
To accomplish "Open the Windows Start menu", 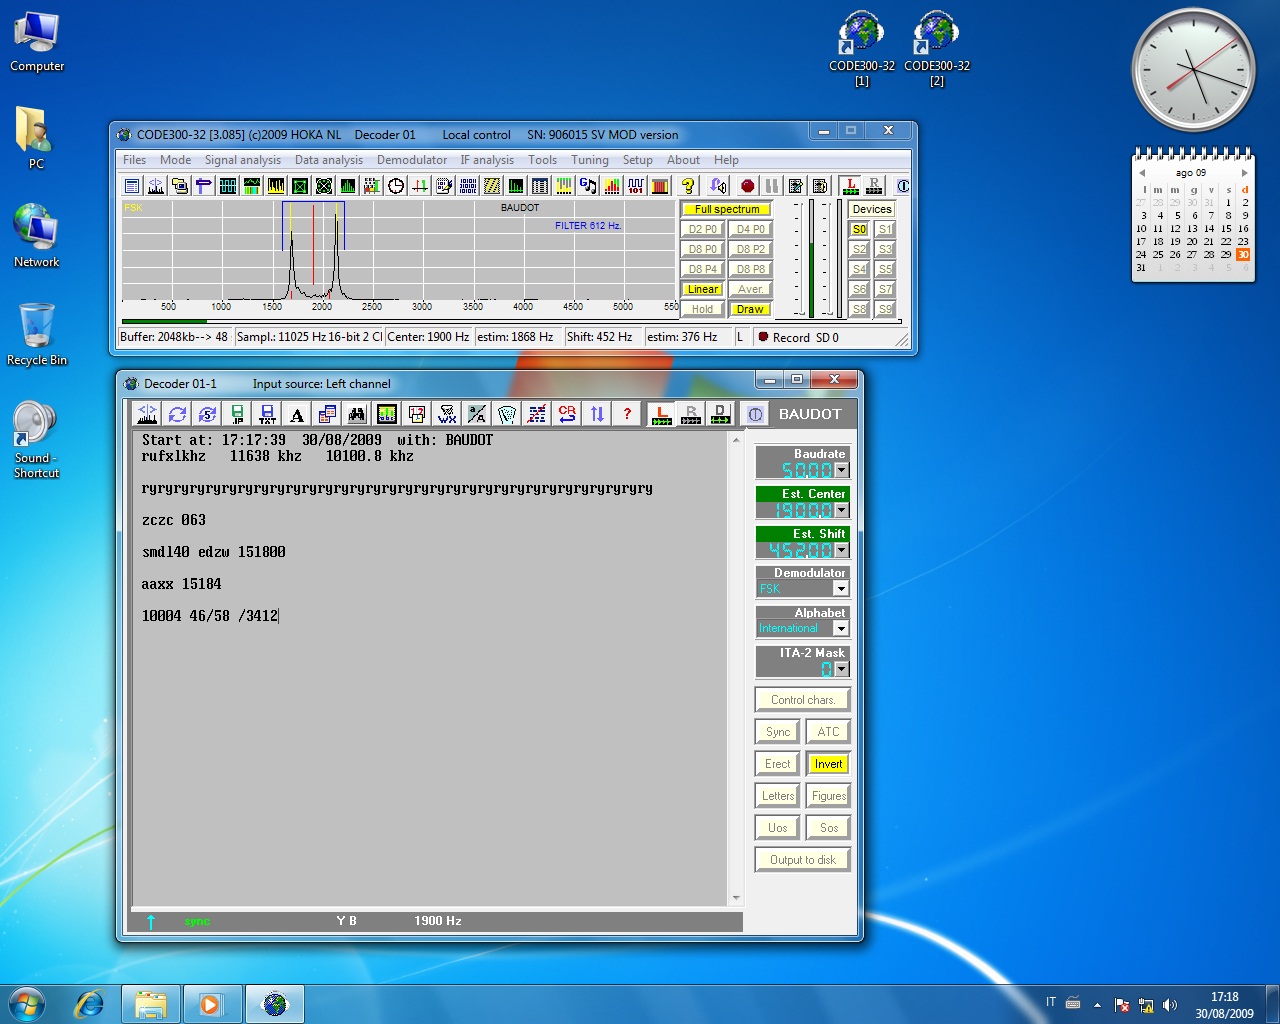I will point(26,1003).
